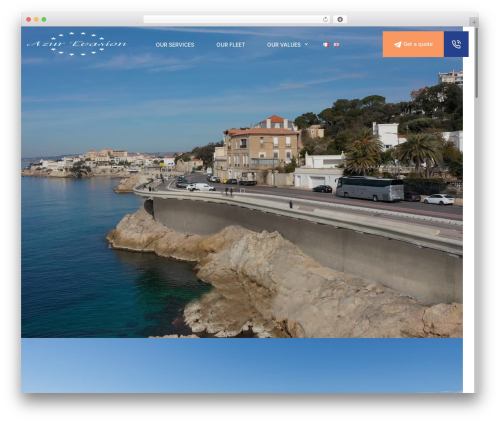This screenshot has height=423, width=500.
Task: Switch language with the English flag
Action: point(337,45)
